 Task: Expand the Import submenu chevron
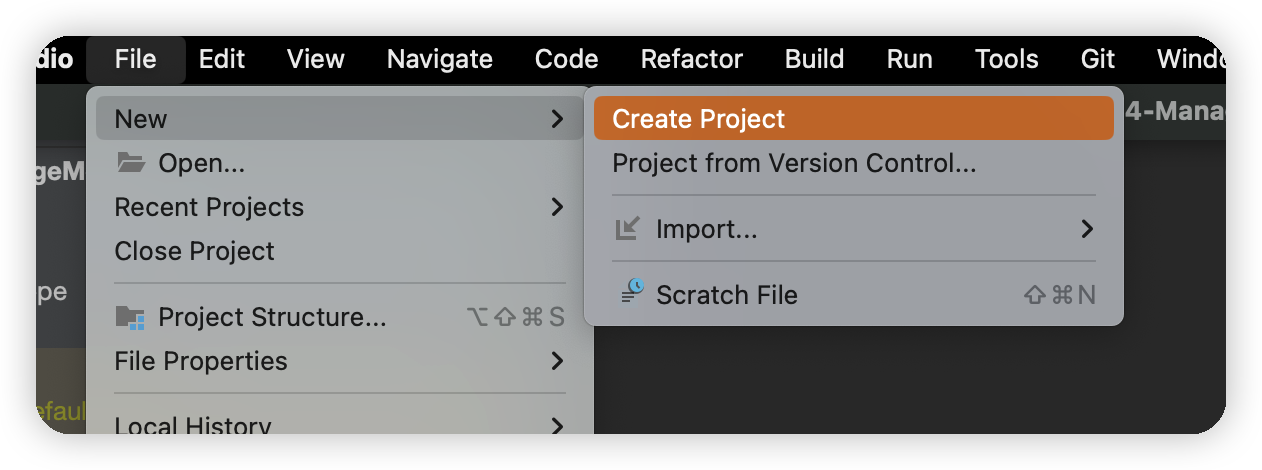tap(1087, 229)
